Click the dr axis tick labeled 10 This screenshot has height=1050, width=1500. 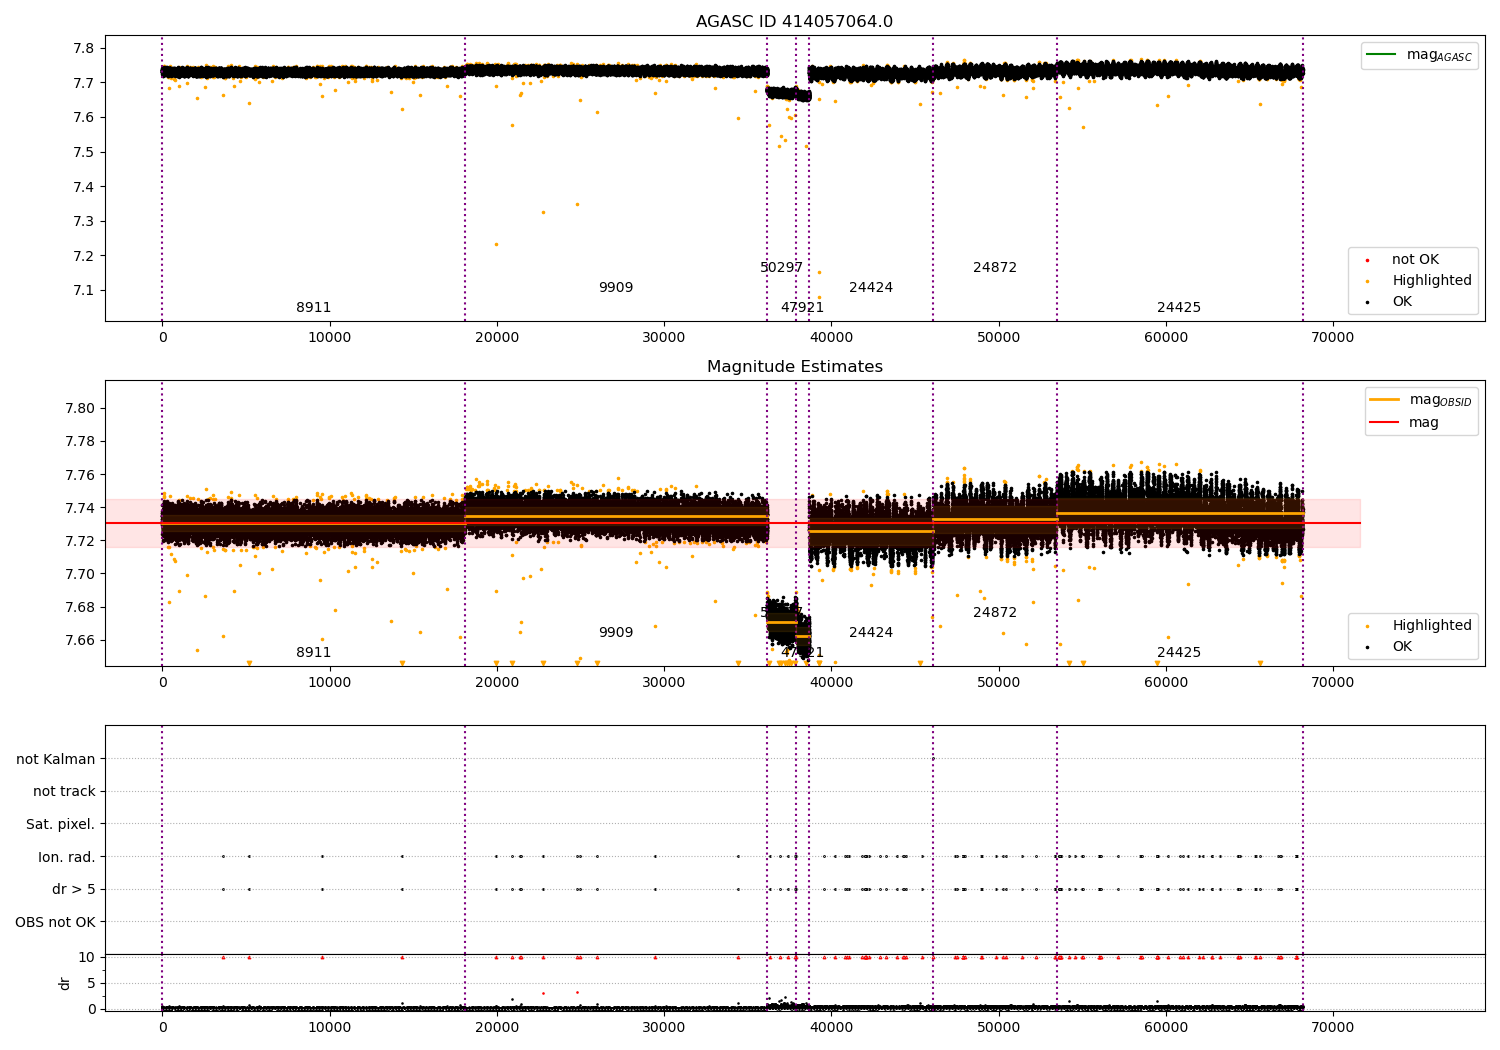[x=87, y=958]
